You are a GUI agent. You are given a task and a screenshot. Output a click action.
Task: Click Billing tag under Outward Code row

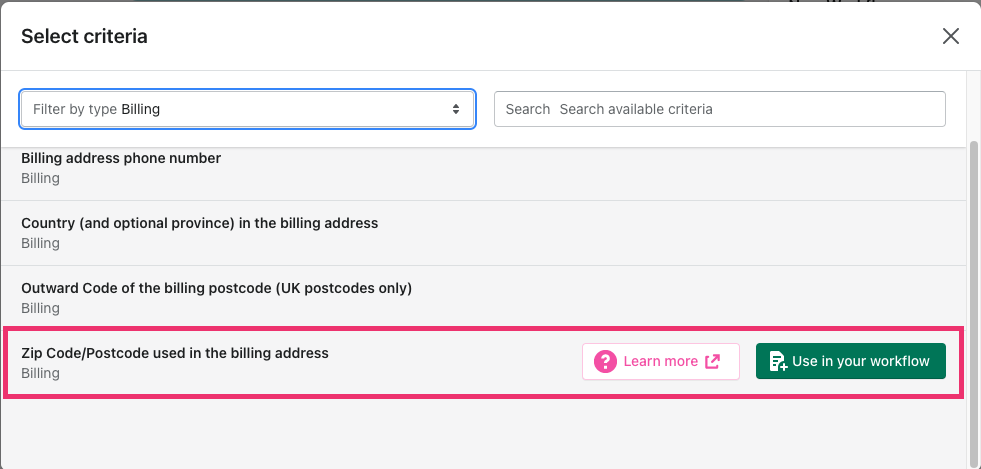point(41,308)
